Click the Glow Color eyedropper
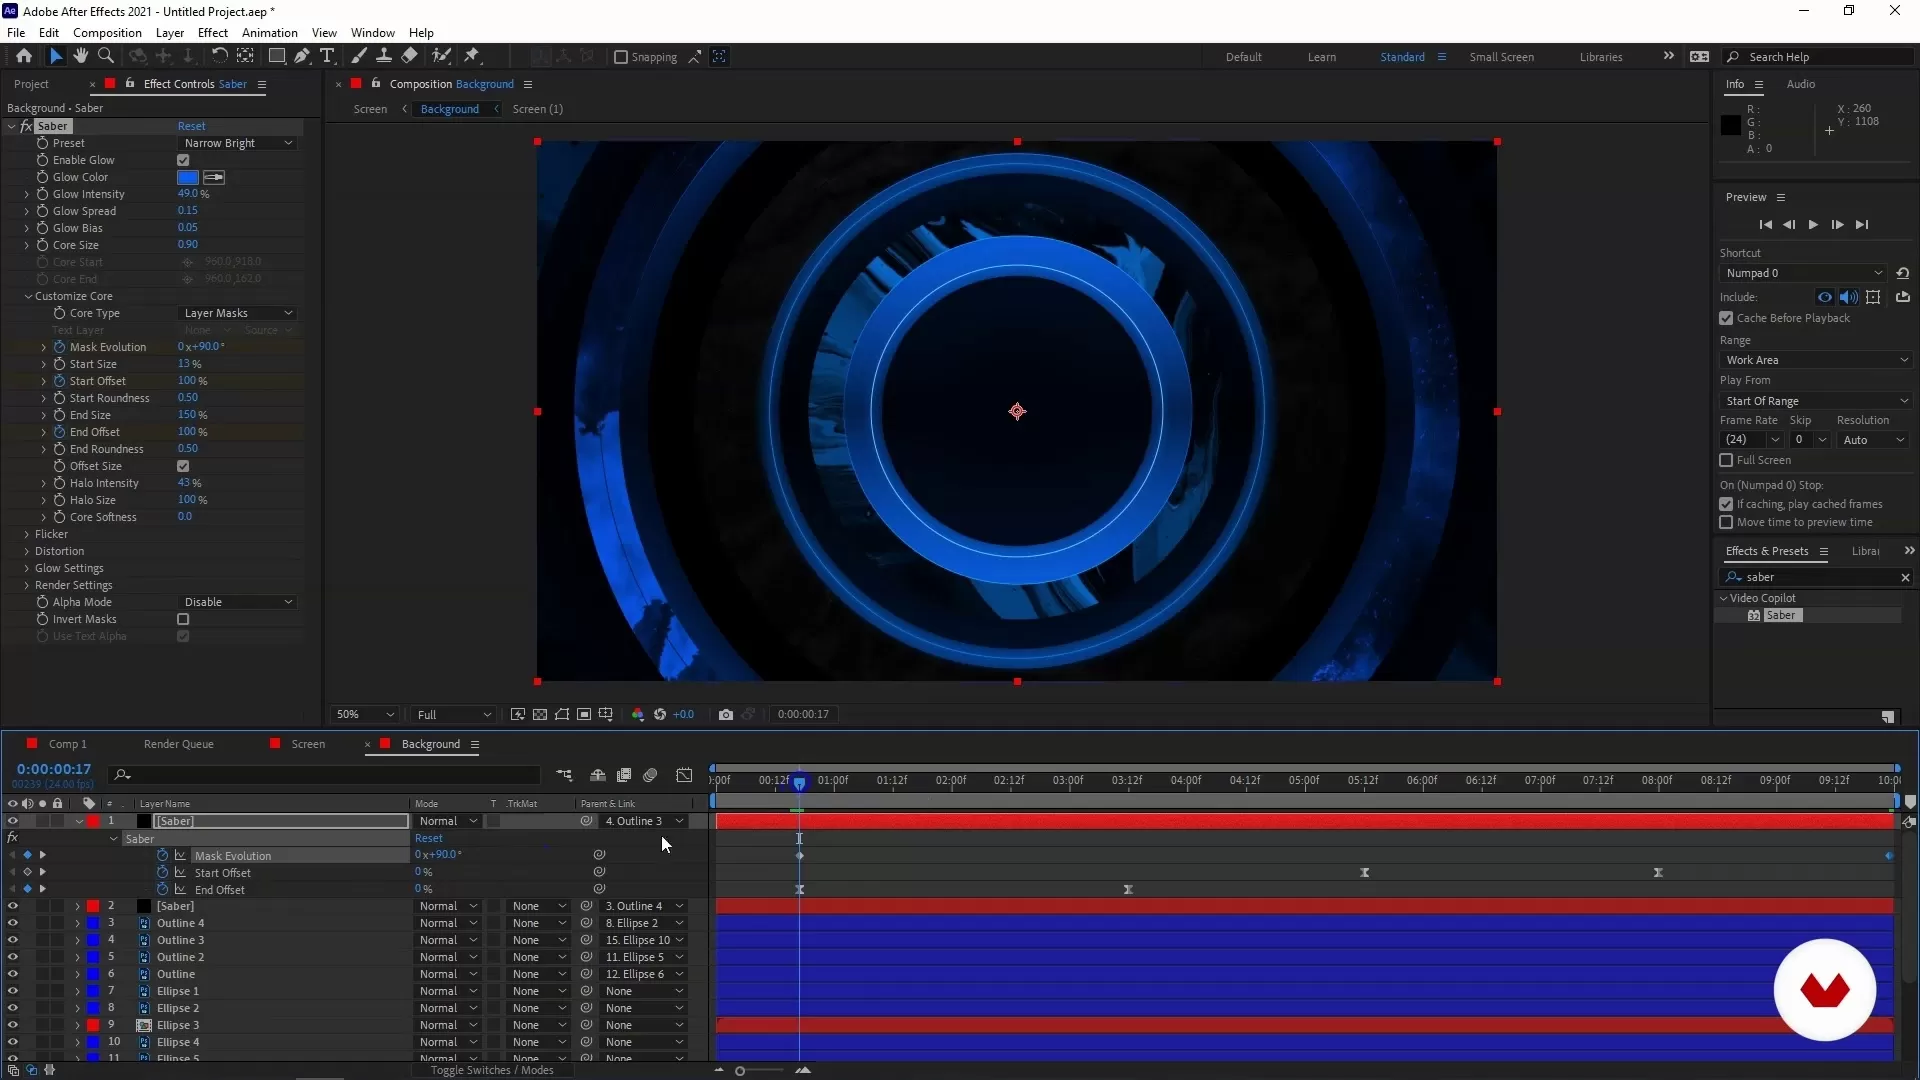Image resolution: width=1920 pixels, height=1080 pixels. pos(214,177)
